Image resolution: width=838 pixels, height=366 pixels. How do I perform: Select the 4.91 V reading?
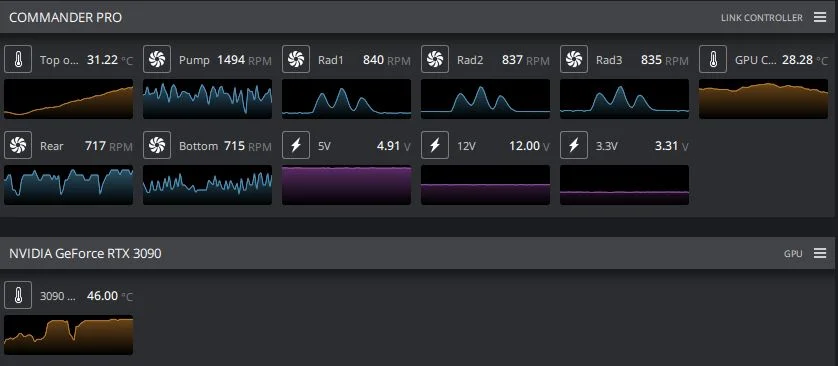coord(393,146)
